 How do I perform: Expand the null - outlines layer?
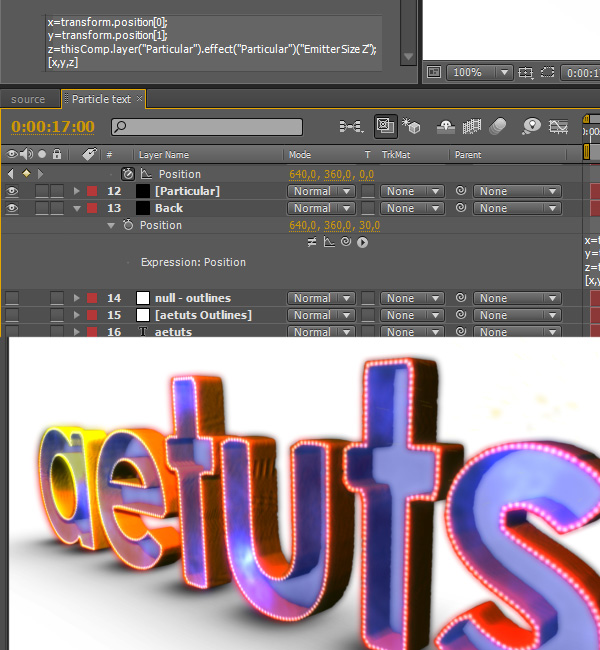pos(76,298)
